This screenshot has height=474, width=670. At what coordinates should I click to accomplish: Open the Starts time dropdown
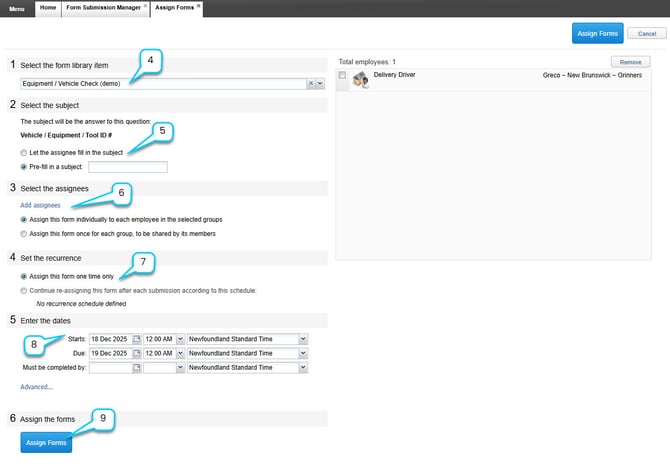click(x=179, y=339)
